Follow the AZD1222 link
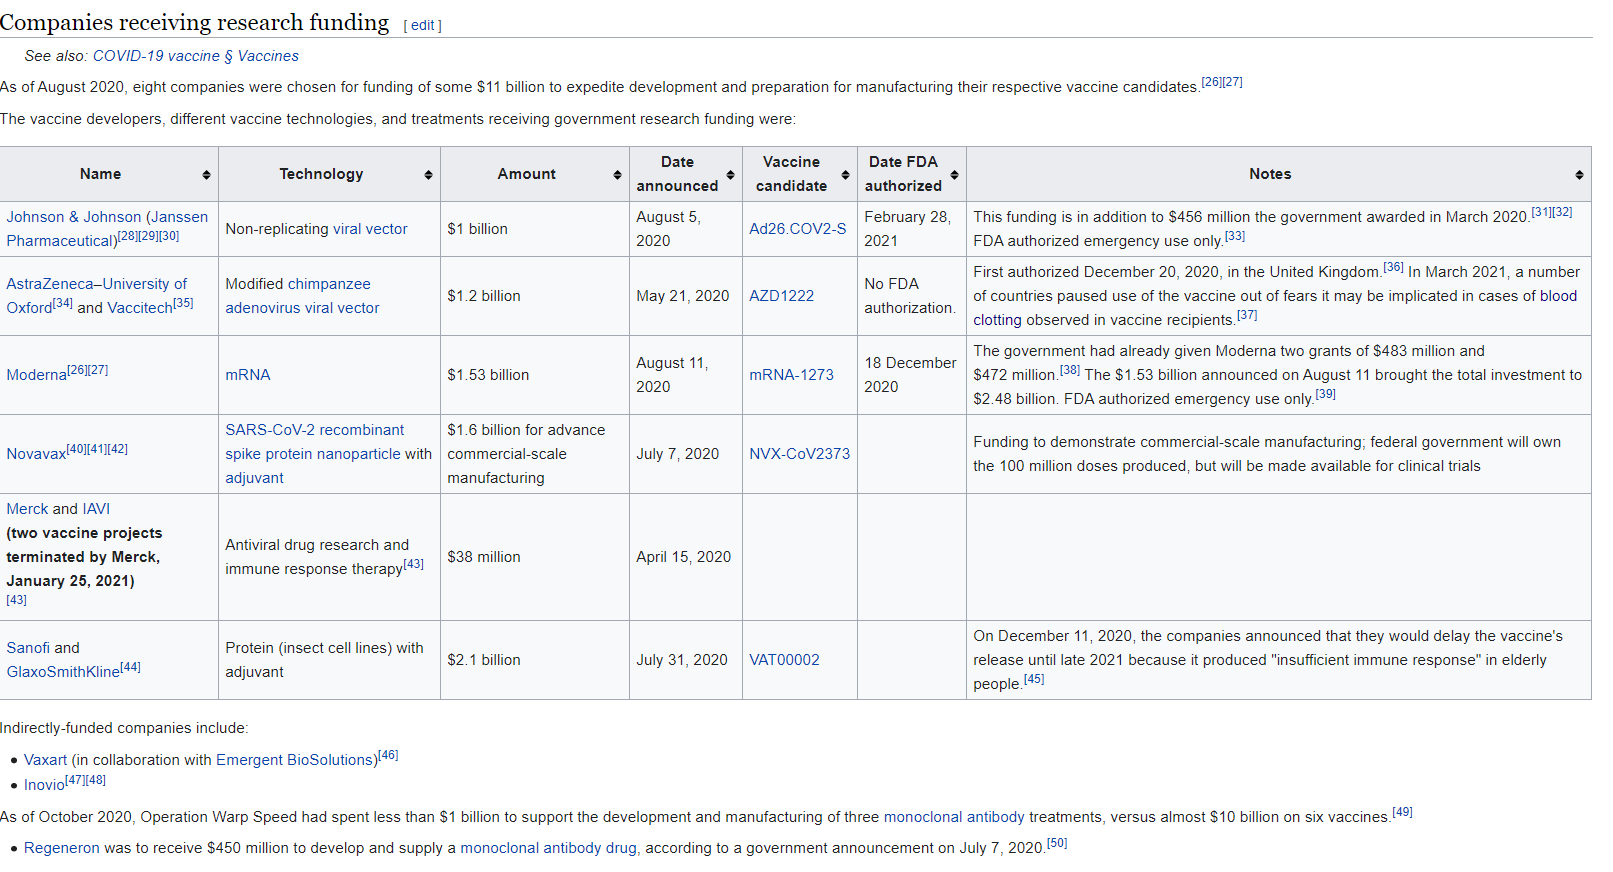The width and height of the screenshot is (1613, 872). 781,296
